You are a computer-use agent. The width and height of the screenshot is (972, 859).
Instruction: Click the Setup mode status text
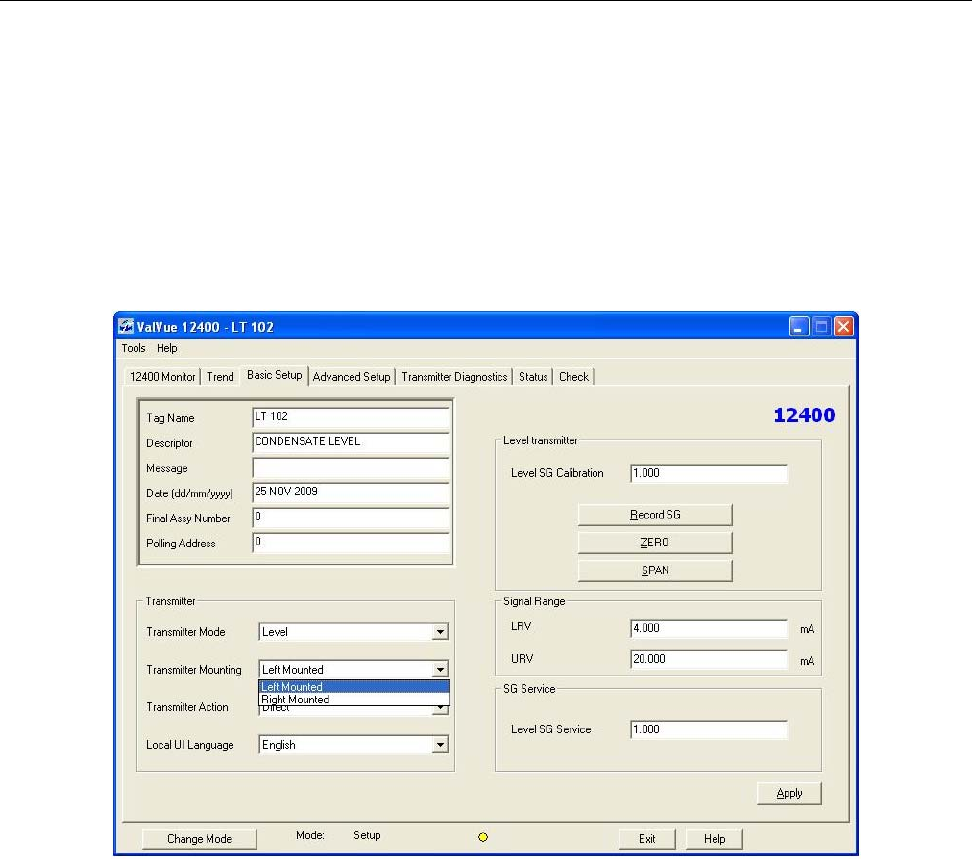[x=366, y=835]
